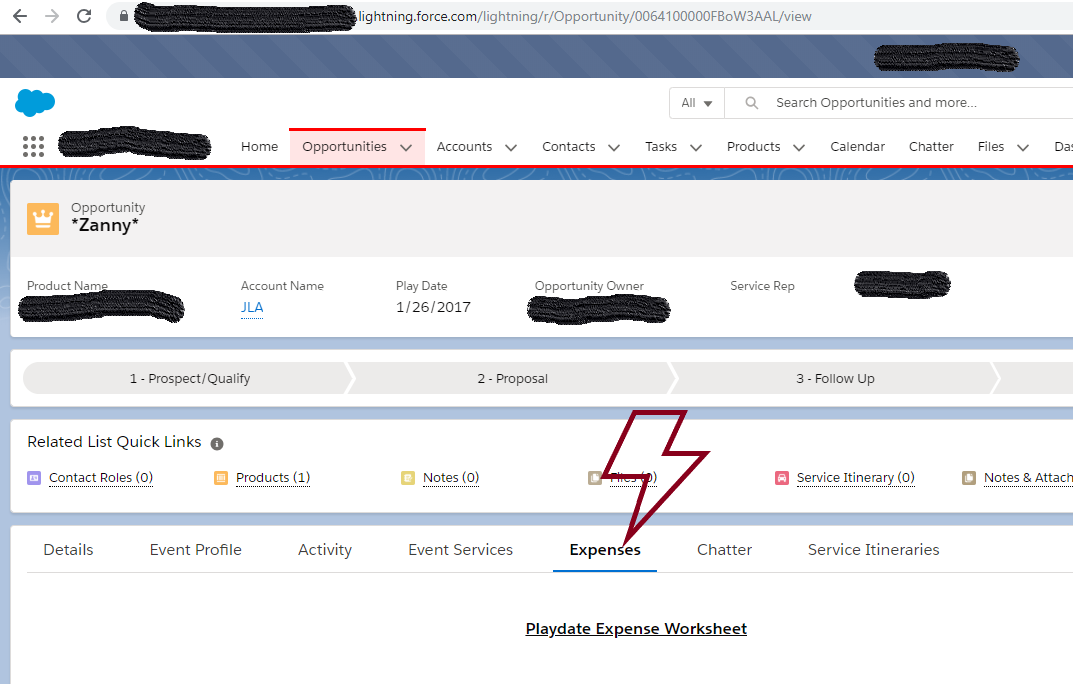
Task: Reload the page with the refresh icon
Action: click(84, 16)
